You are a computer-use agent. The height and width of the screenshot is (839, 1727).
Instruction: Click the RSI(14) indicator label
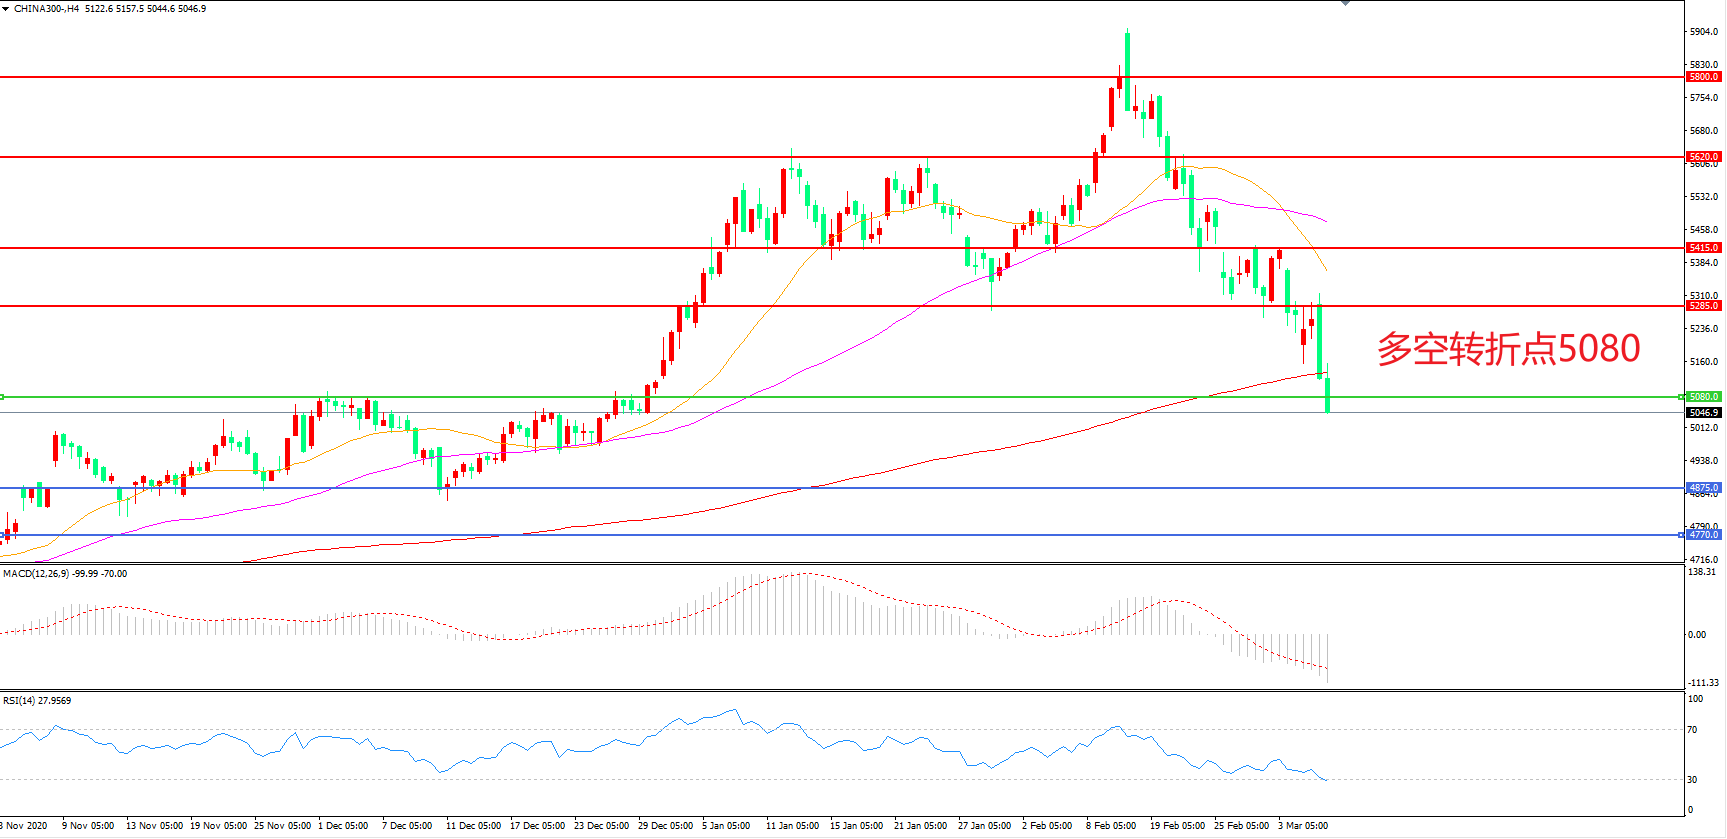pyautogui.click(x=19, y=701)
